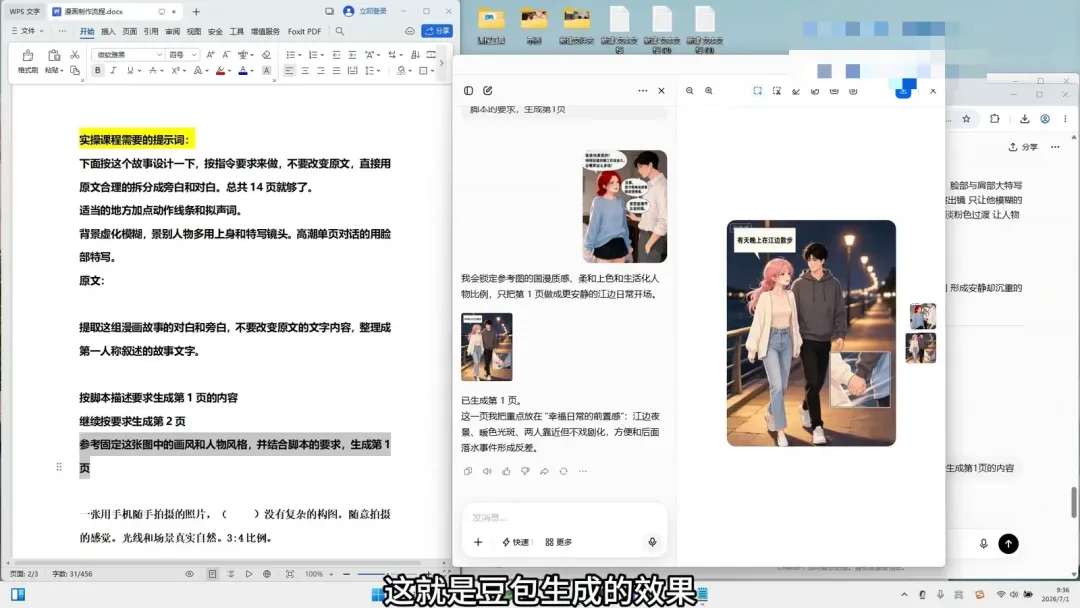Click the Cut scissors icon

click(x=74, y=54)
